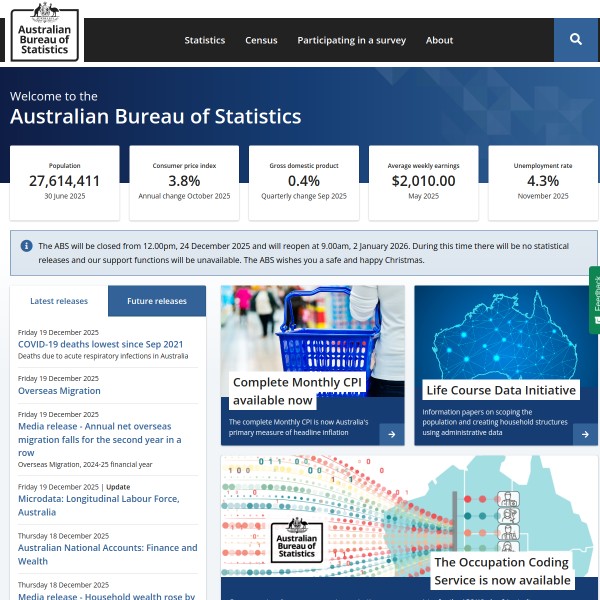Select the Latest releases tab
Image resolution: width=600 pixels, height=600 pixels.
(x=59, y=301)
